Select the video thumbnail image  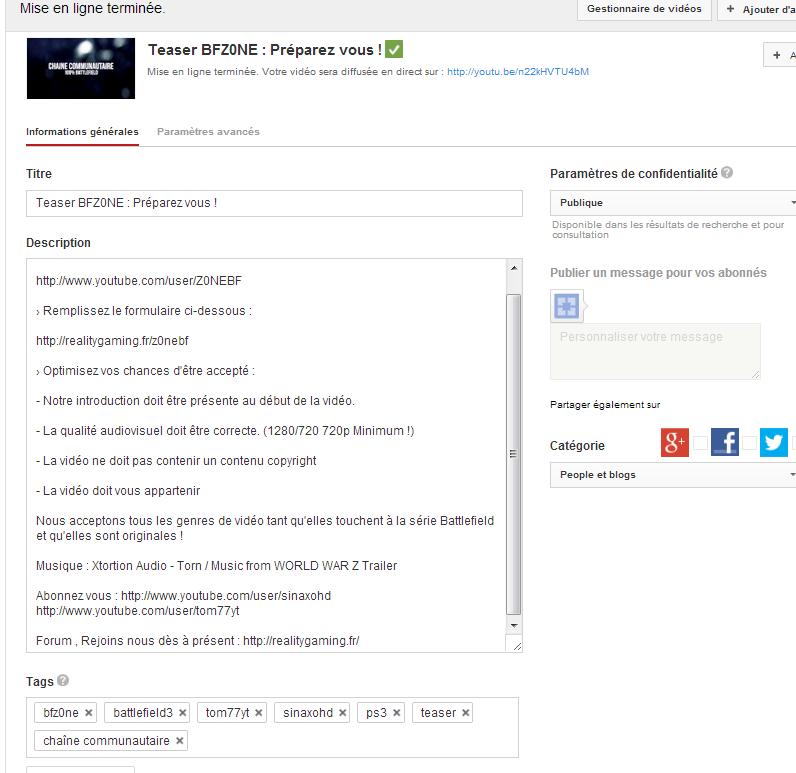[81, 69]
